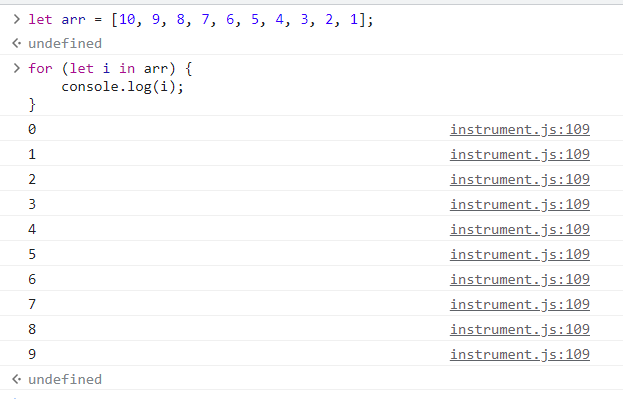Click the first 'undefined' result text
Screen dimensions: 623x399
pyautogui.click(x=65, y=43)
